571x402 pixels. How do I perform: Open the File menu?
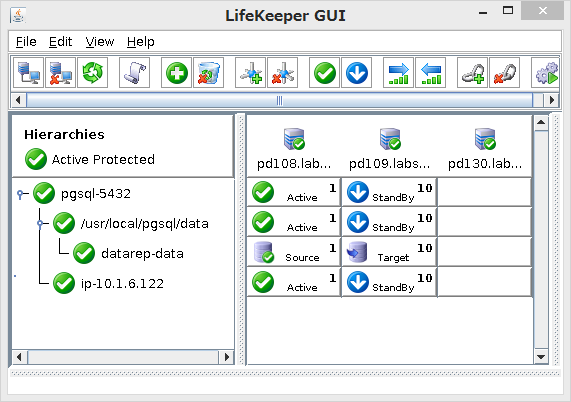pyautogui.click(x=26, y=42)
